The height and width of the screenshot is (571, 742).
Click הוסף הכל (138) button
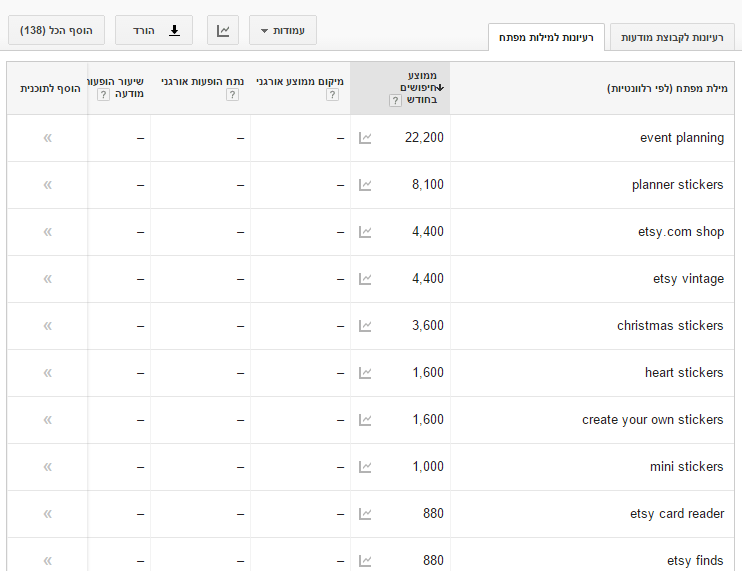(56, 31)
